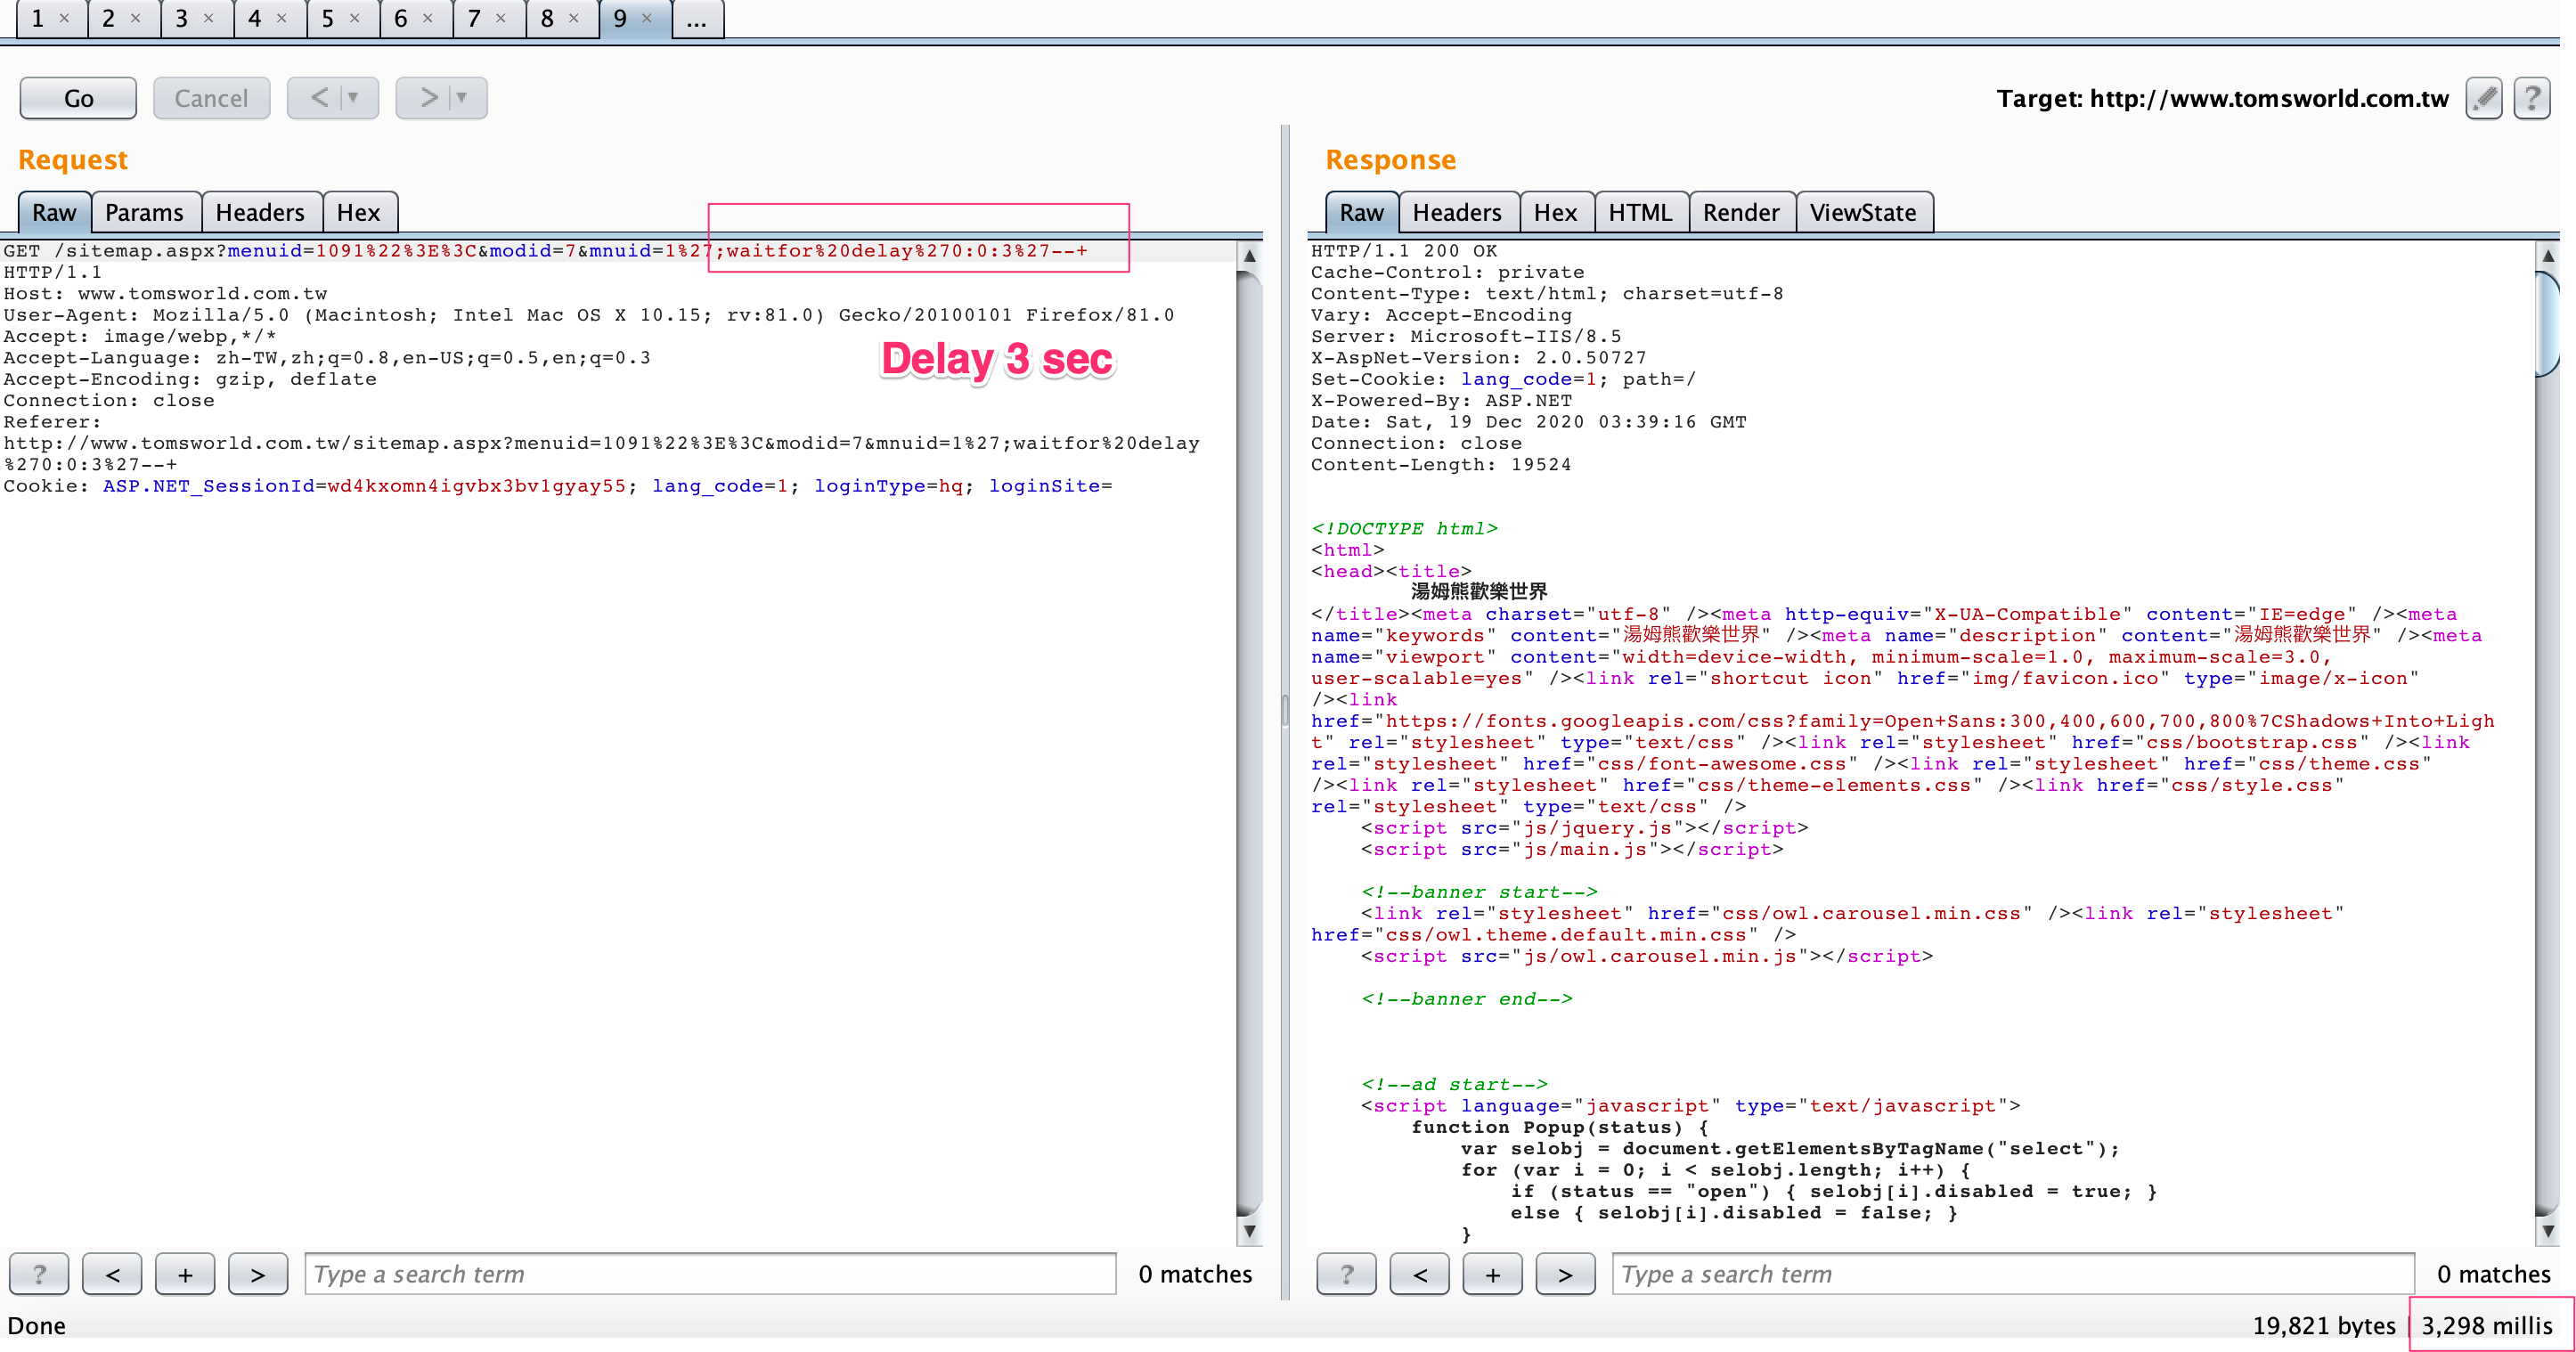Close Repeater tab 4

pos(281,18)
